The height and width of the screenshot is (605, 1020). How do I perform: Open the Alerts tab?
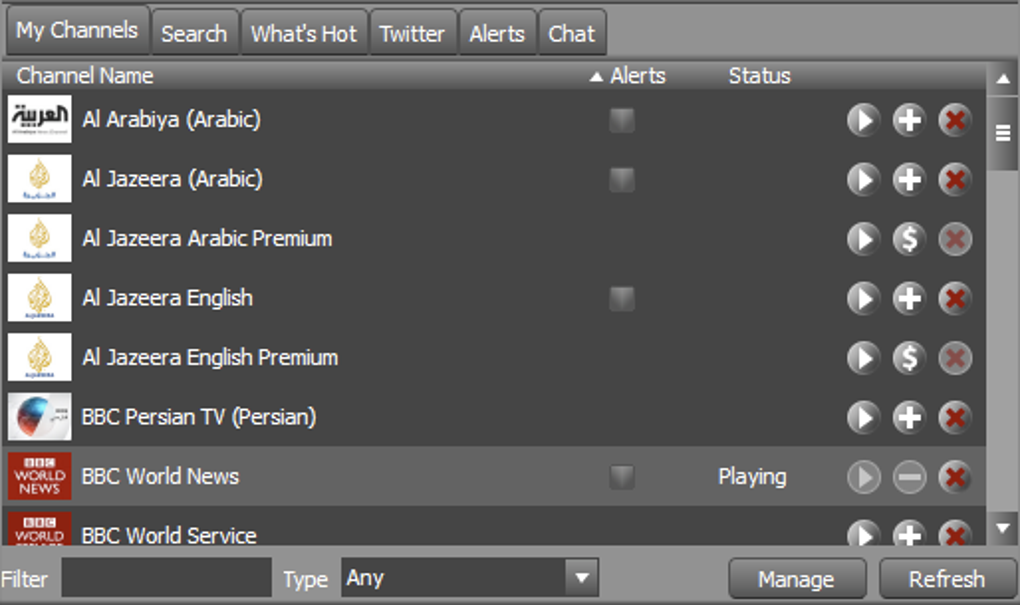tap(497, 33)
